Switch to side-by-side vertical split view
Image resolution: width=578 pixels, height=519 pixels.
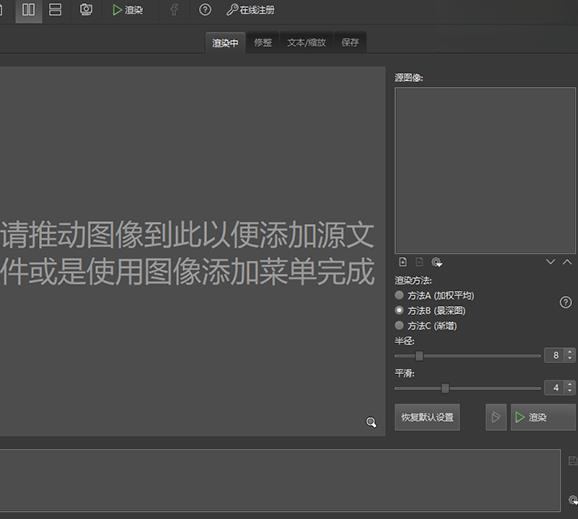28,10
